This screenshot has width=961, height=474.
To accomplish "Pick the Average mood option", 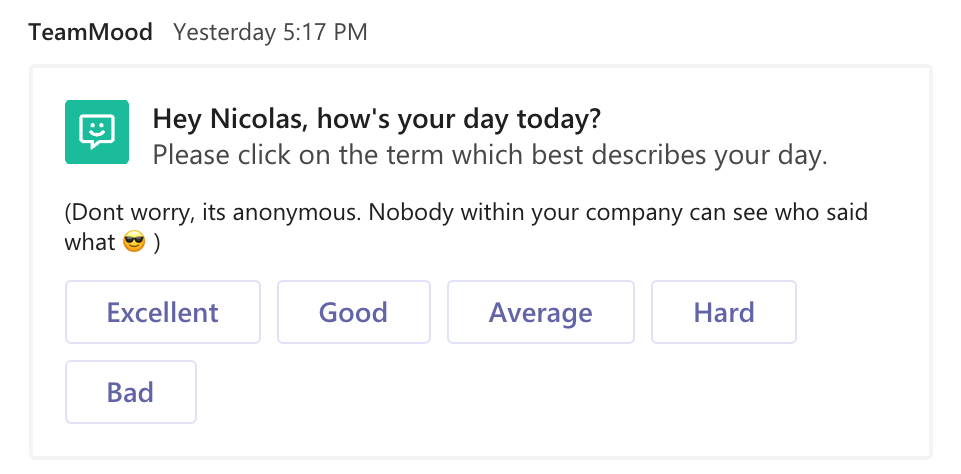I will (540, 313).
